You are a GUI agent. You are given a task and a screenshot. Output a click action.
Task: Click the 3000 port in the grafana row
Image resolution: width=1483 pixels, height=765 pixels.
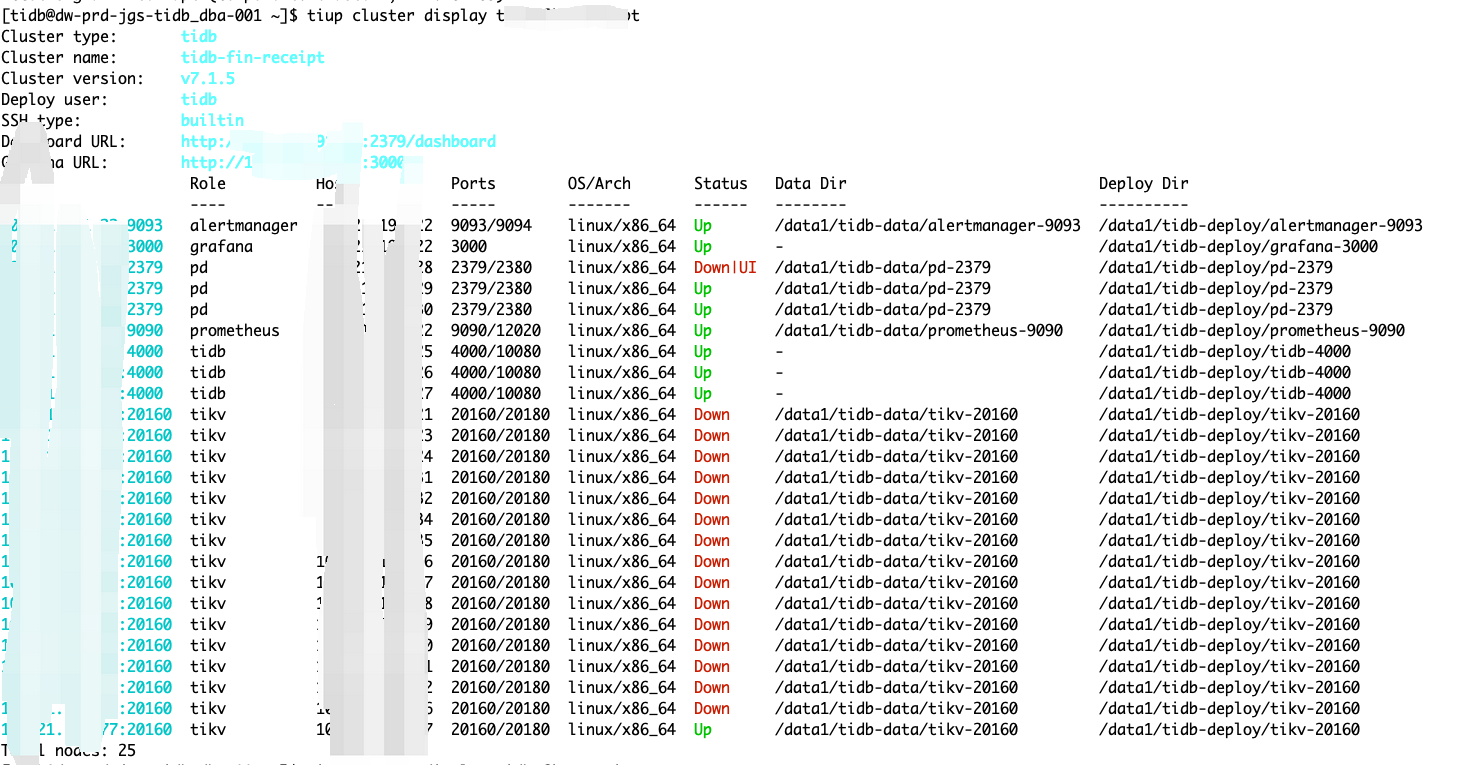coord(469,247)
